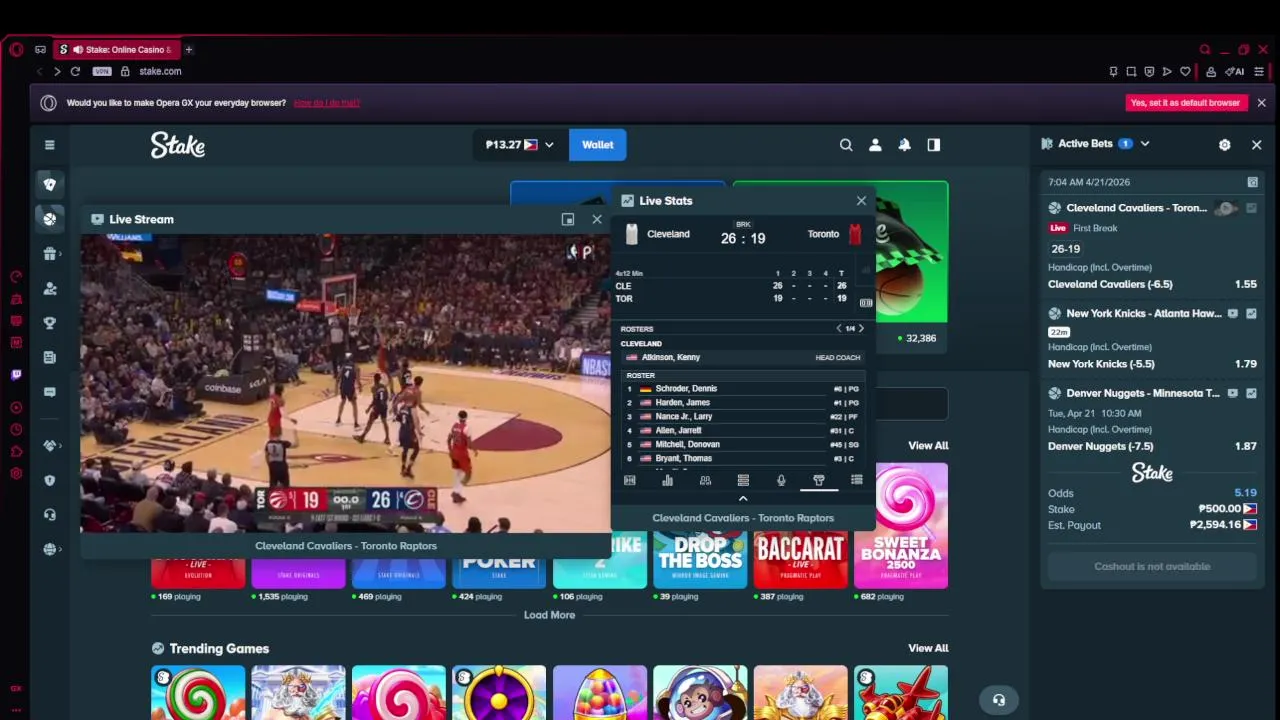Click Load More below the games
The image size is (1280, 720).
[549, 615]
